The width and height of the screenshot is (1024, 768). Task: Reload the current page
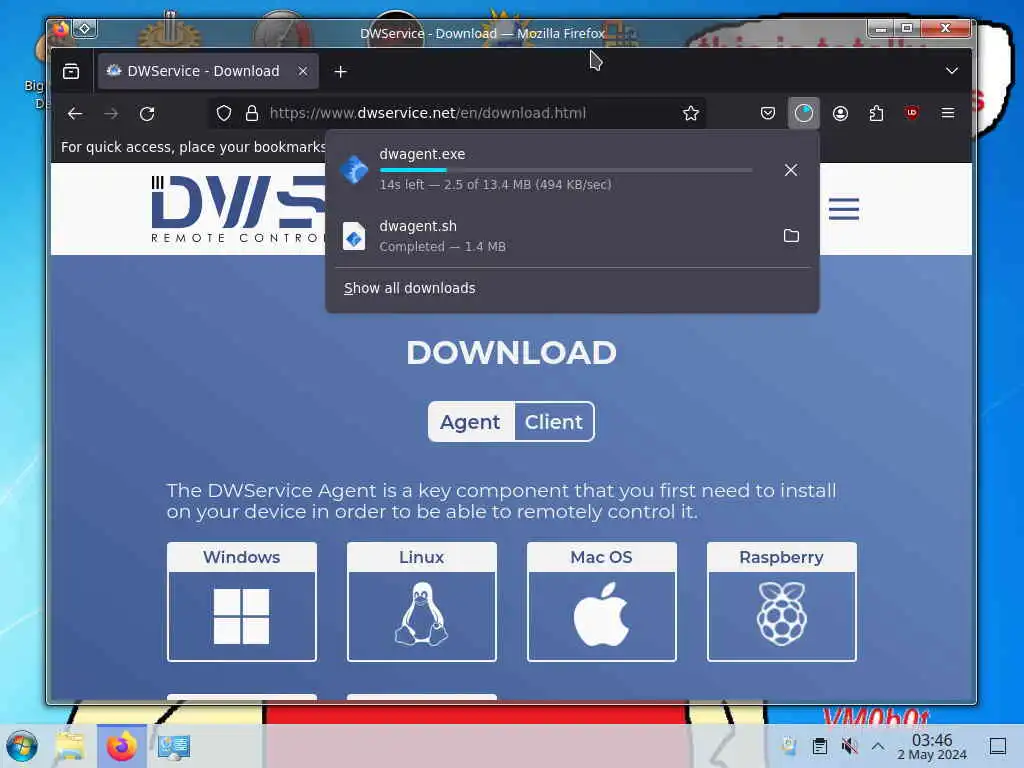tap(147, 114)
